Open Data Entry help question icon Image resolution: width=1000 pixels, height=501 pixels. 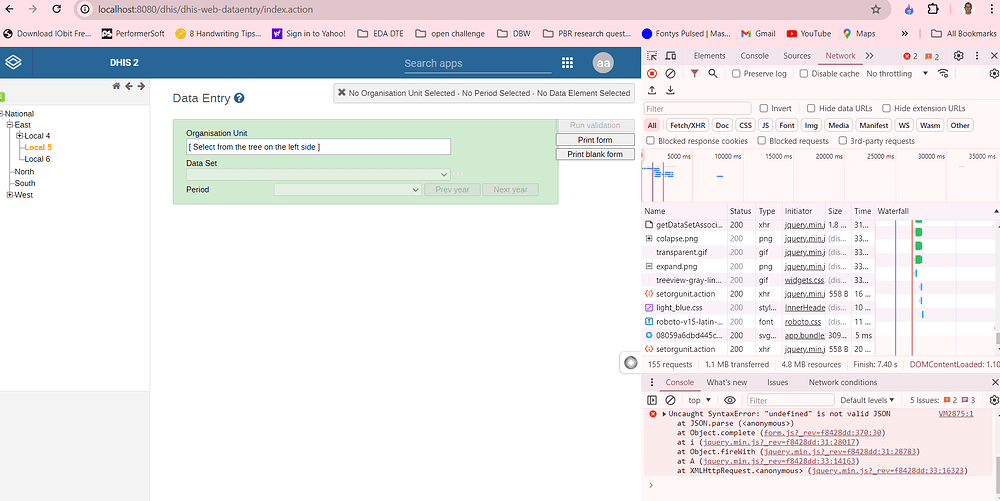point(239,98)
